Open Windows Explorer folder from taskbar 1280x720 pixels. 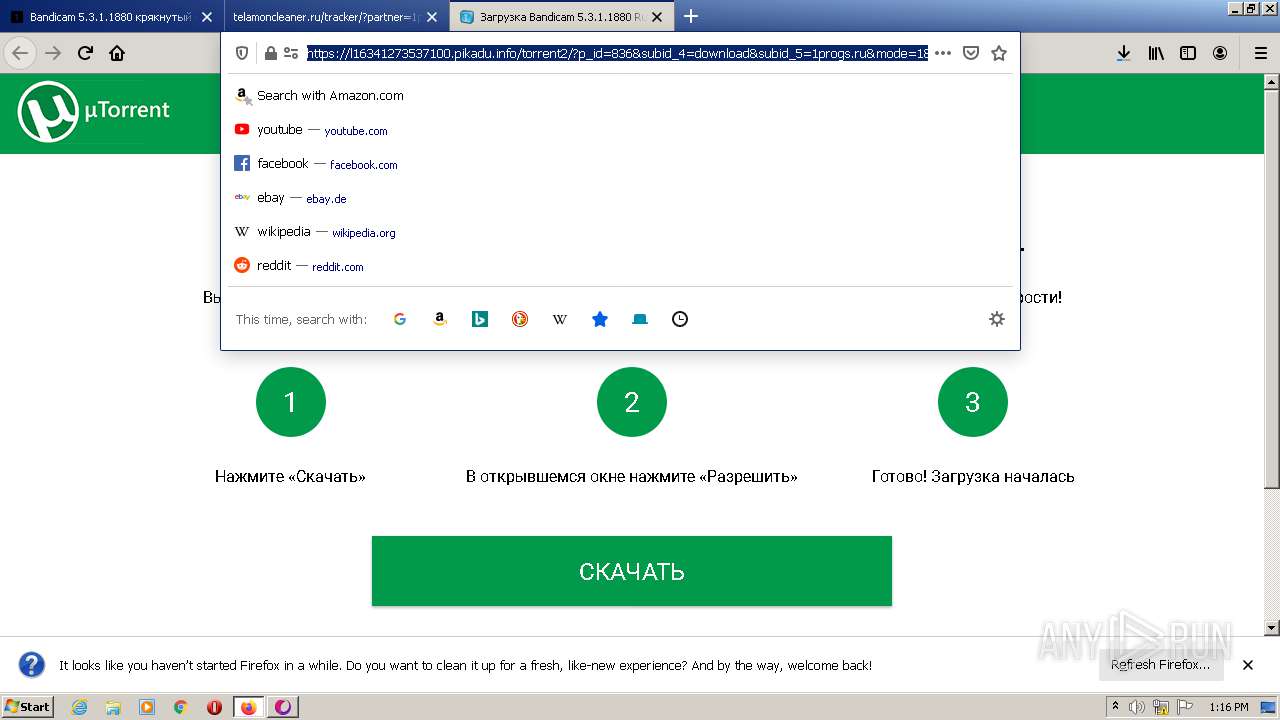113,707
